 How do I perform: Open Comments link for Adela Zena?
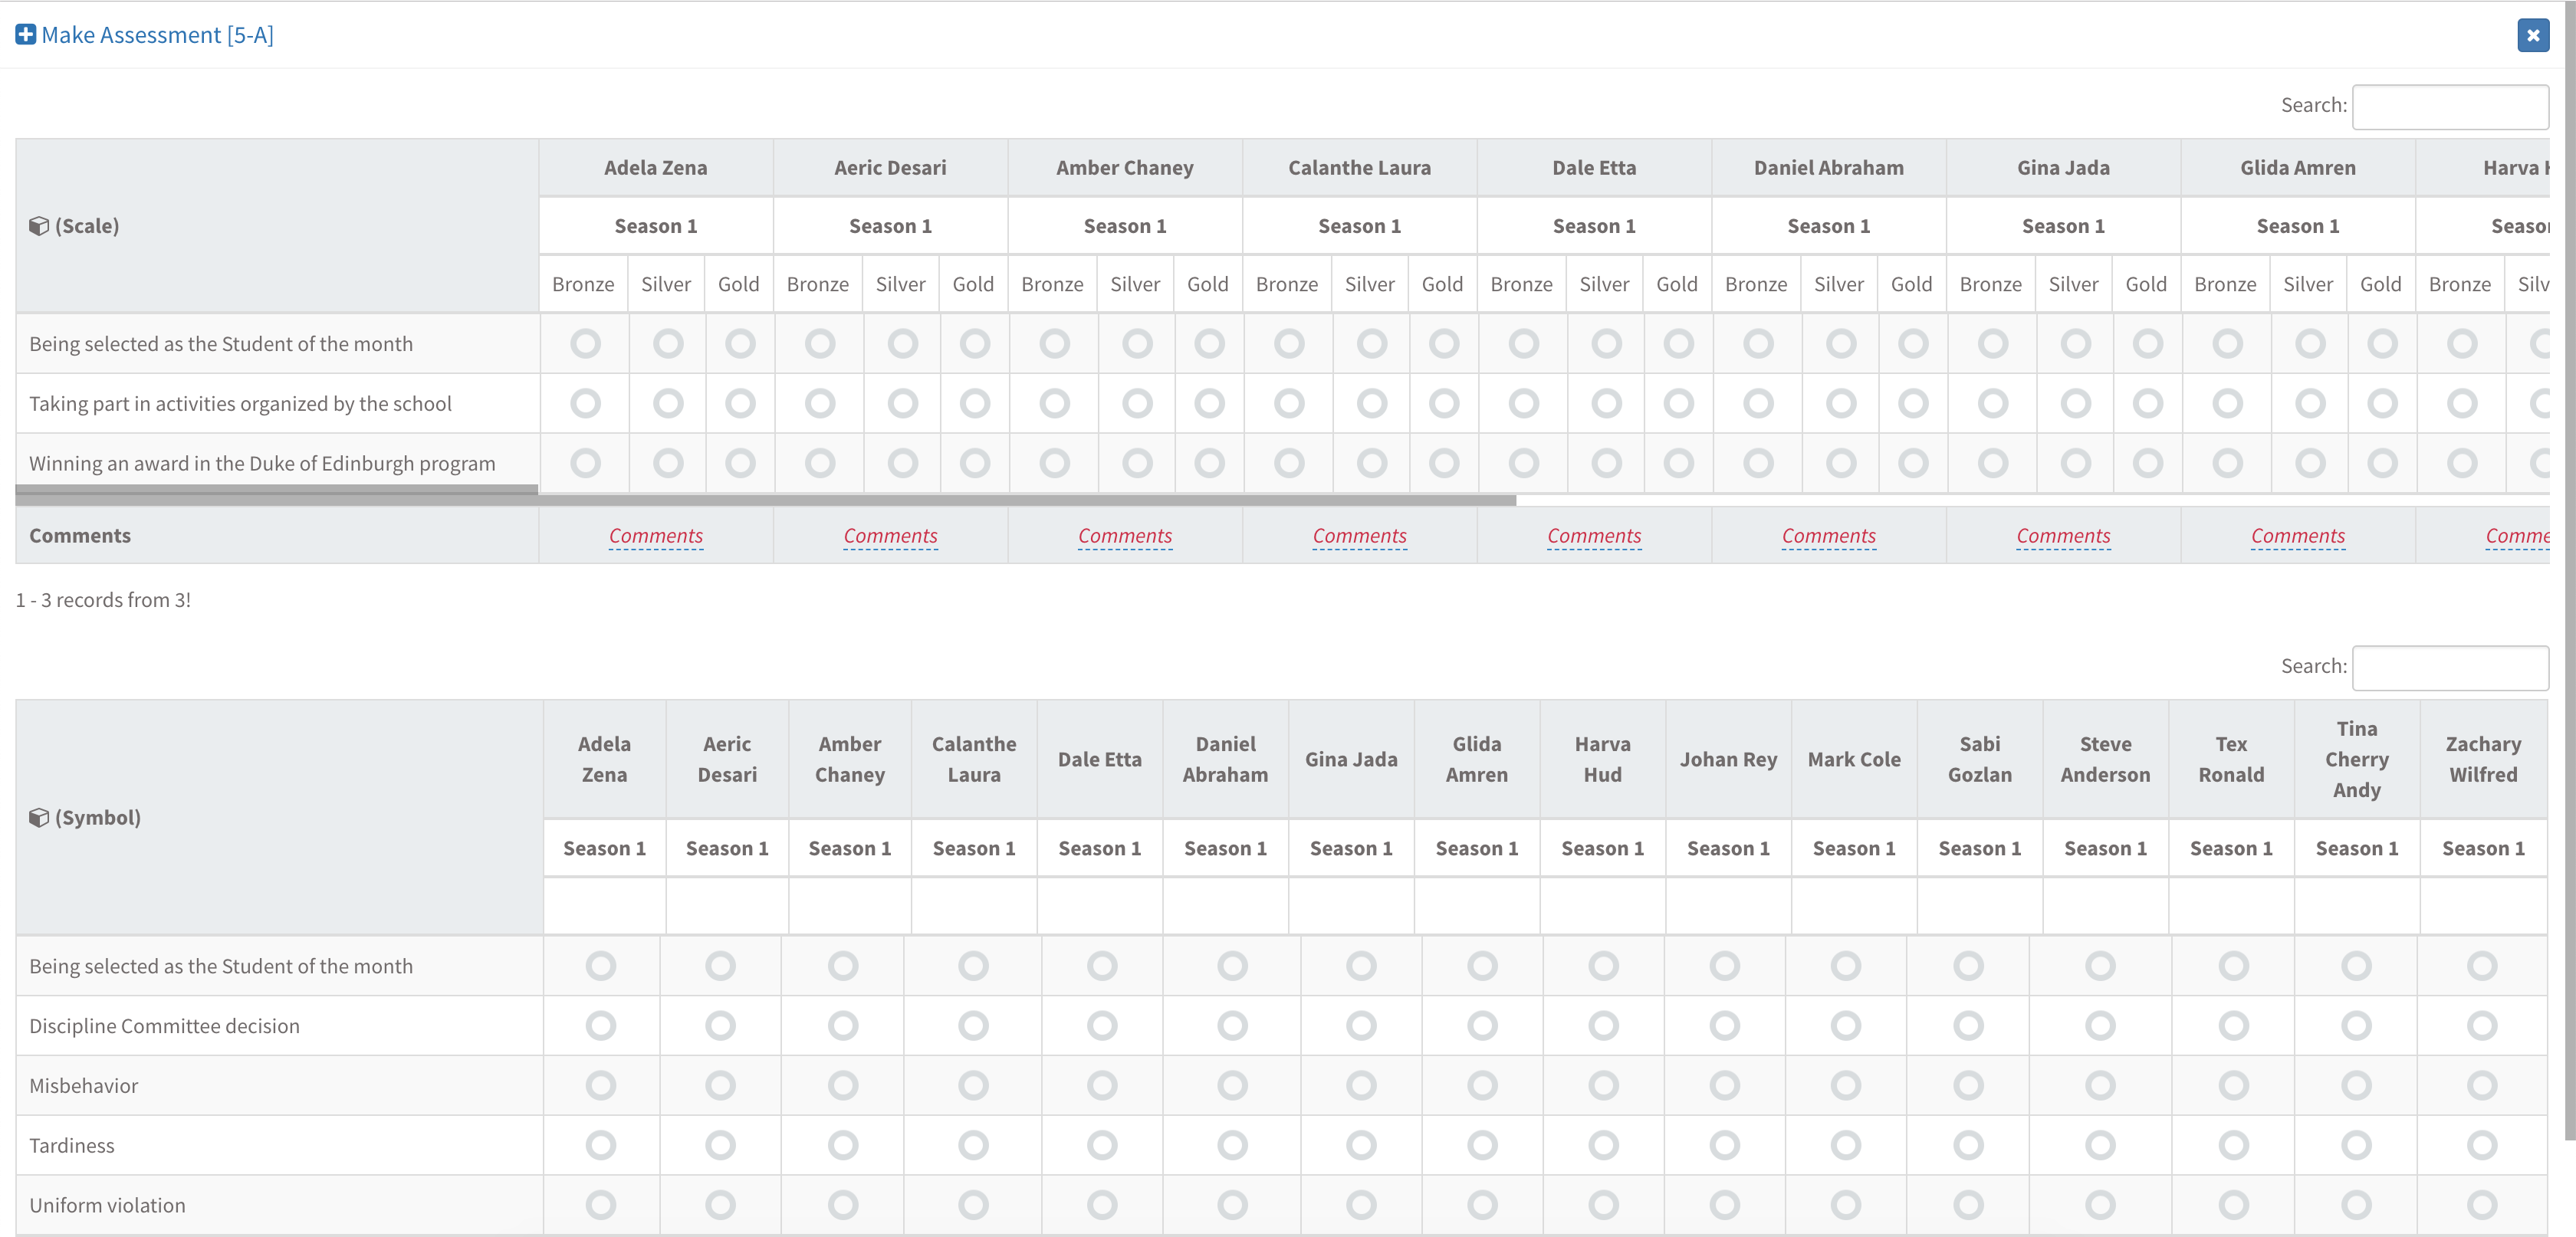[655, 536]
